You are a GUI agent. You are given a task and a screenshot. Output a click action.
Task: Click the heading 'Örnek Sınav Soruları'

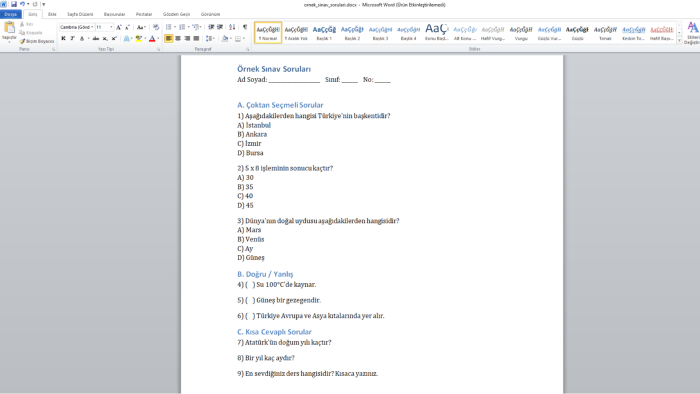pos(274,69)
